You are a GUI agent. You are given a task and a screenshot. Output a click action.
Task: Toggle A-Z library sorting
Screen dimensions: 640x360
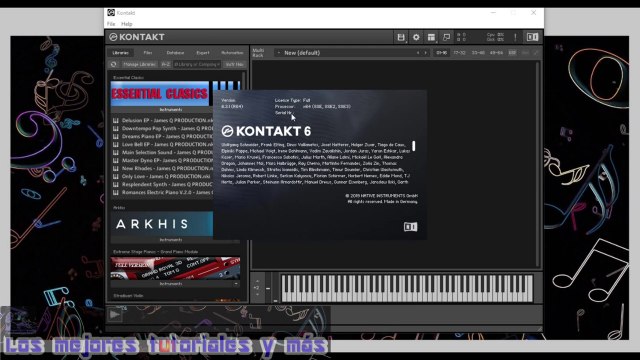coord(165,64)
